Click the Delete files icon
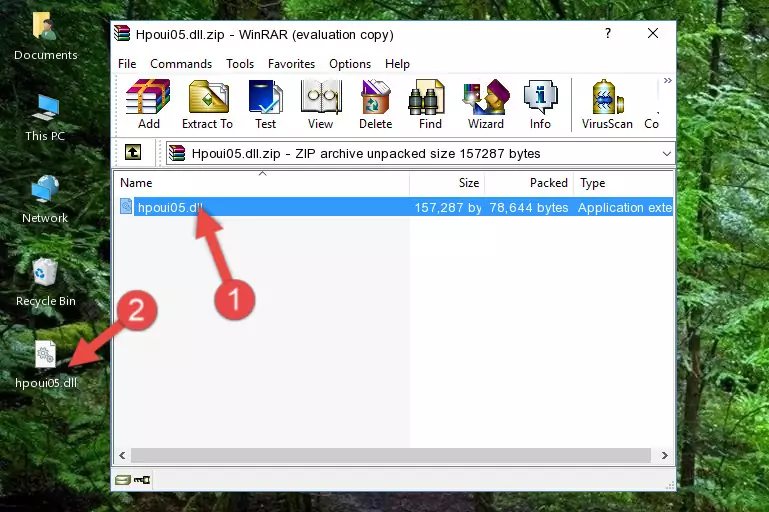Screen dimensions: 769x512 pyautogui.click(x=376, y=104)
